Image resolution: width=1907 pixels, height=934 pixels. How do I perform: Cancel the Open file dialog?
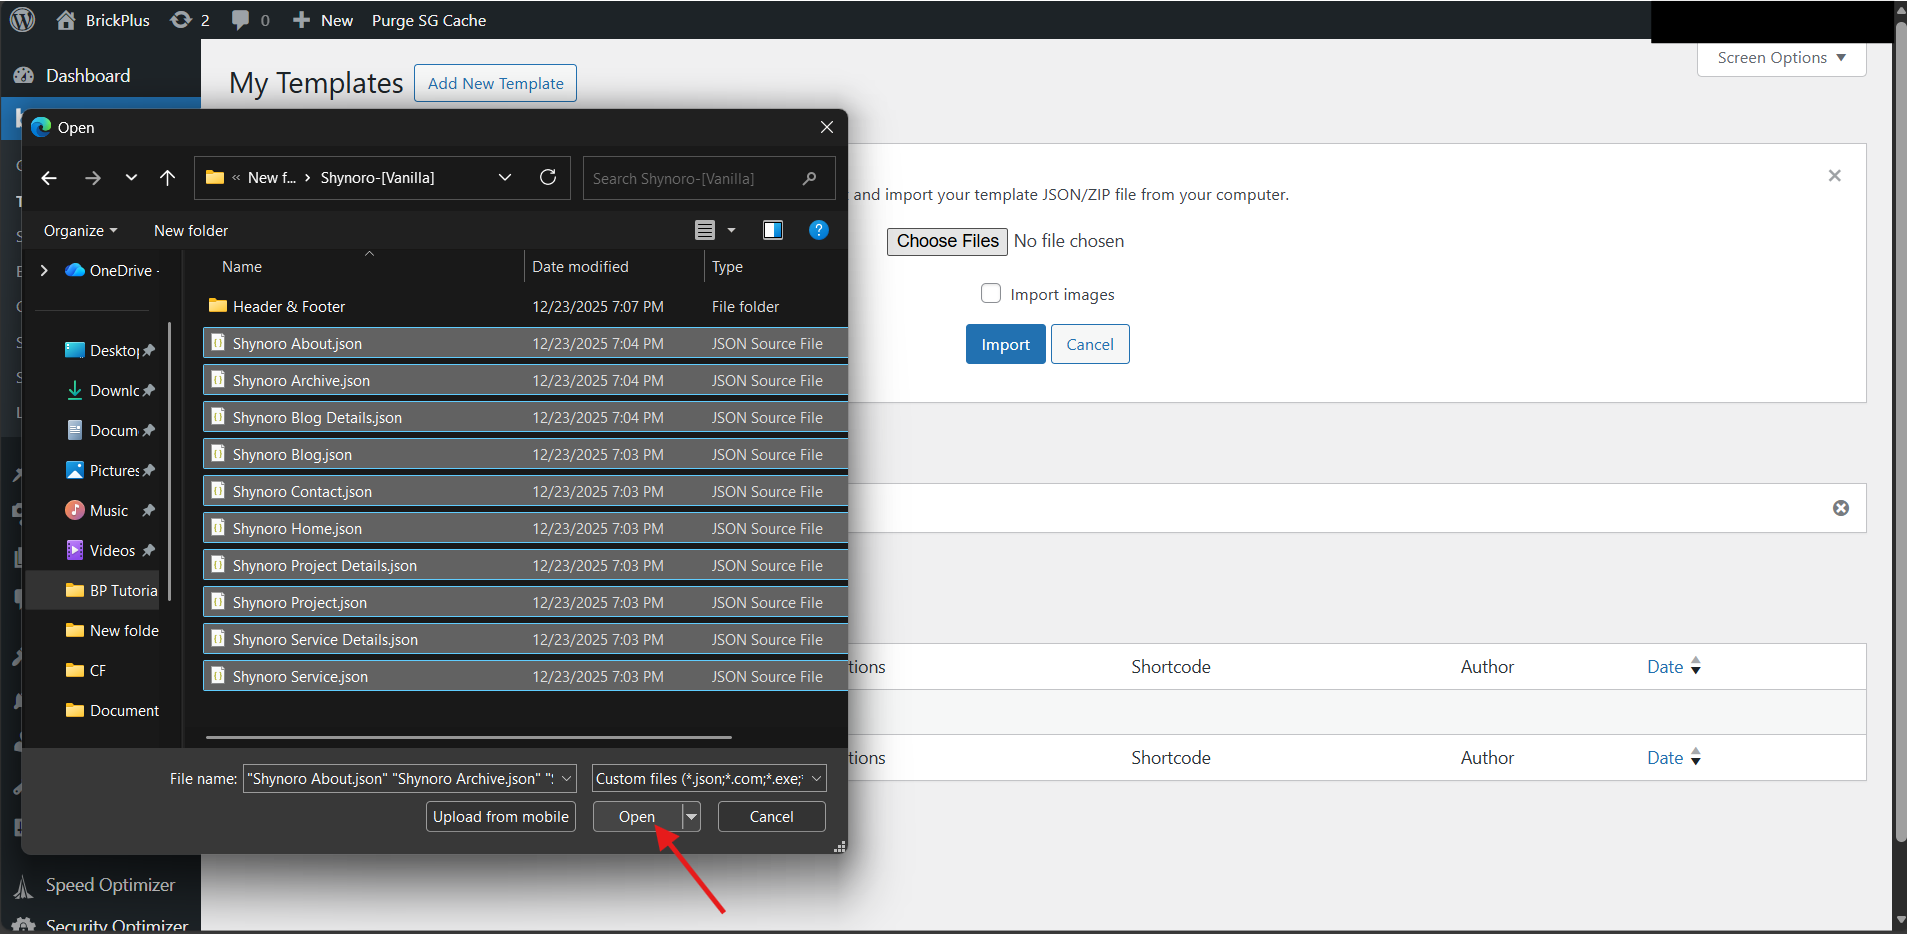pos(772,817)
